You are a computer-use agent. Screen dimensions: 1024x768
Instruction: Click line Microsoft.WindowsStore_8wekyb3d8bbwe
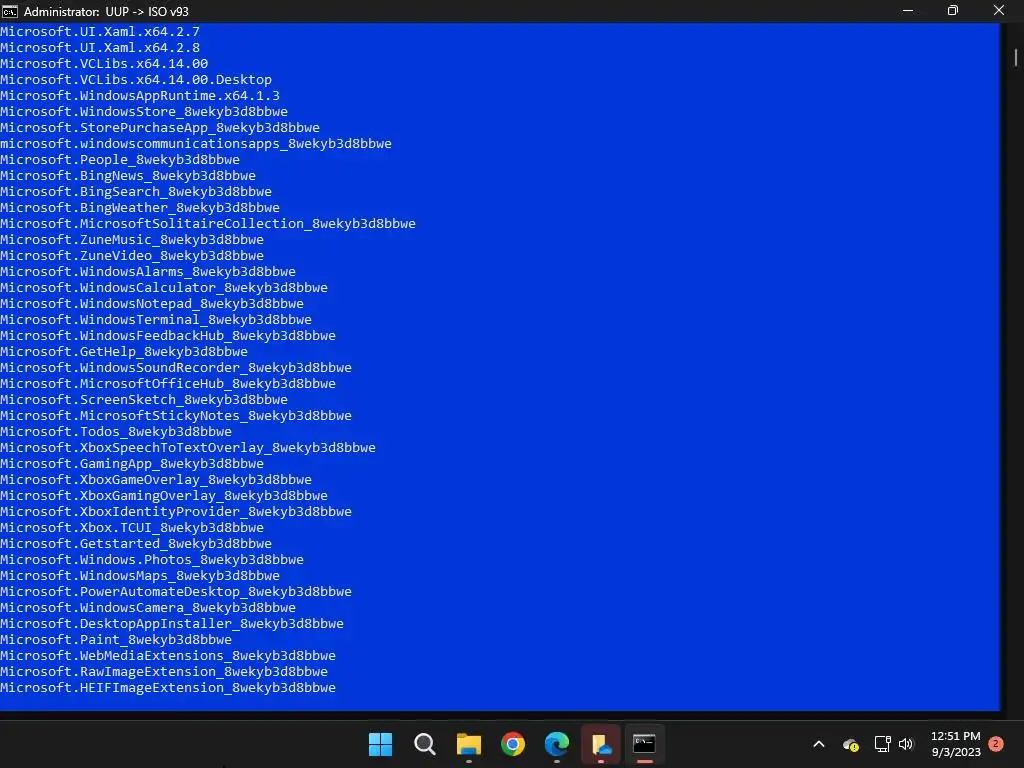tap(144, 112)
